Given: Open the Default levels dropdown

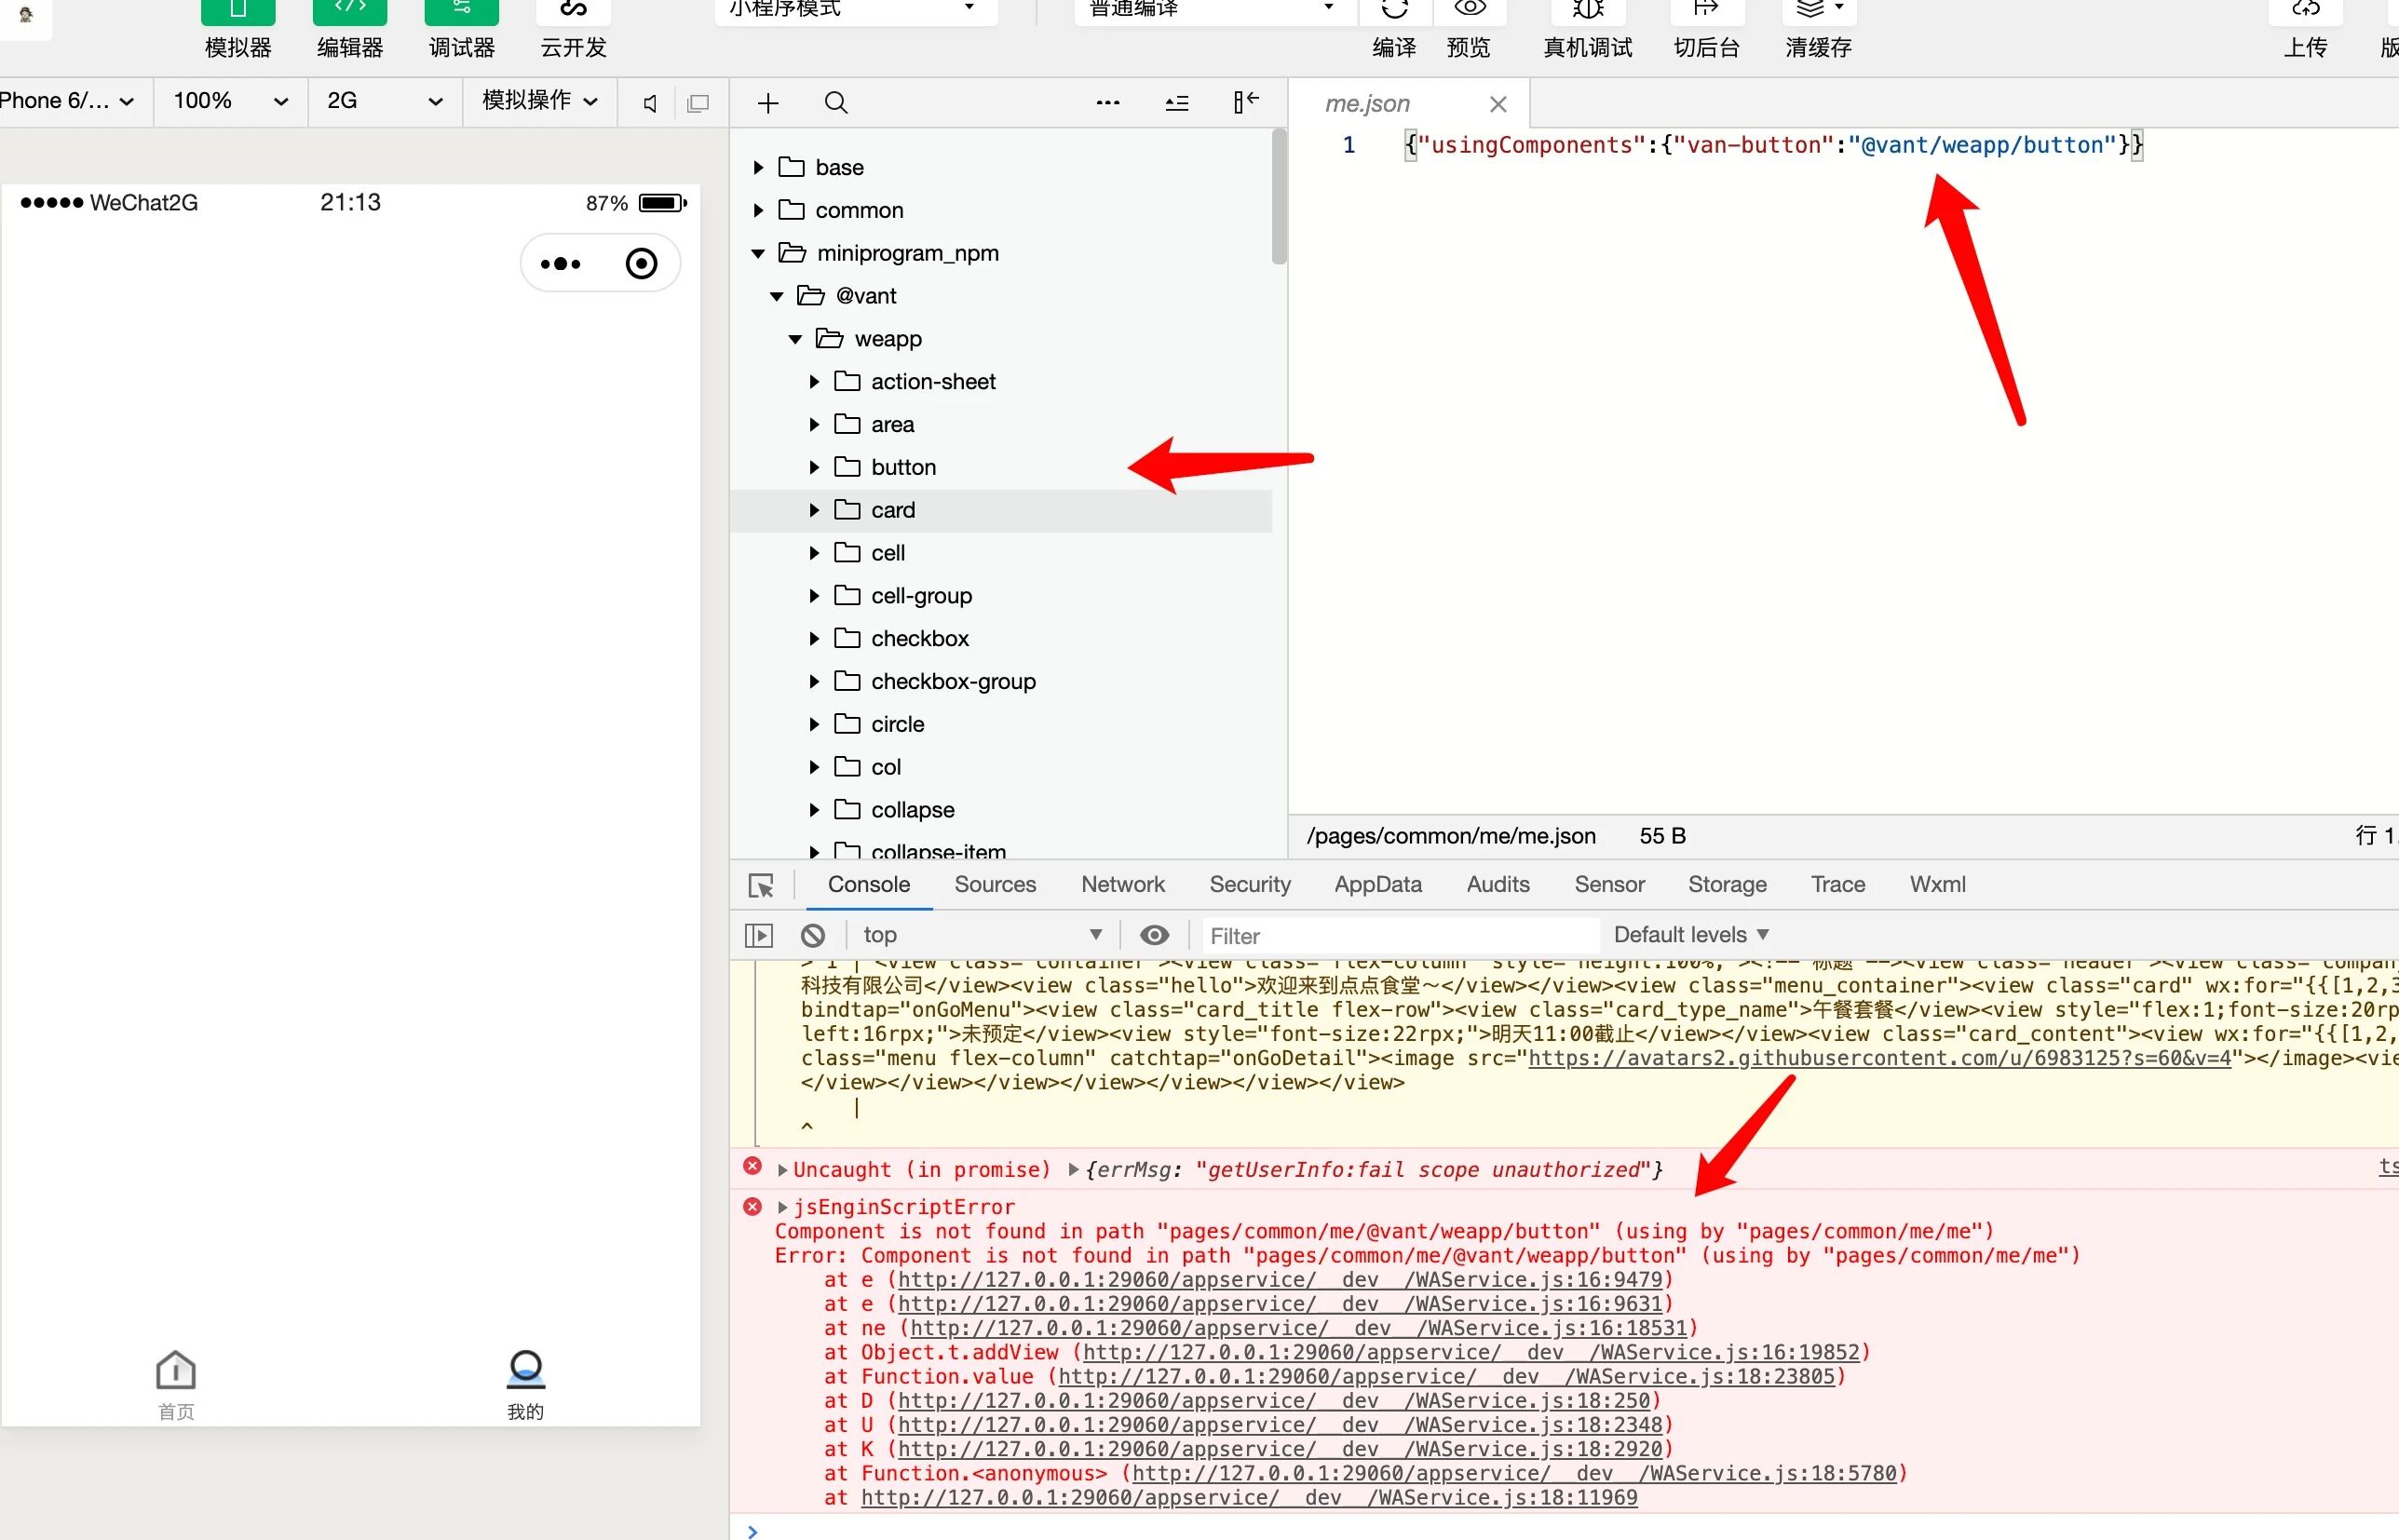Looking at the screenshot, I should coord(1691,935).
